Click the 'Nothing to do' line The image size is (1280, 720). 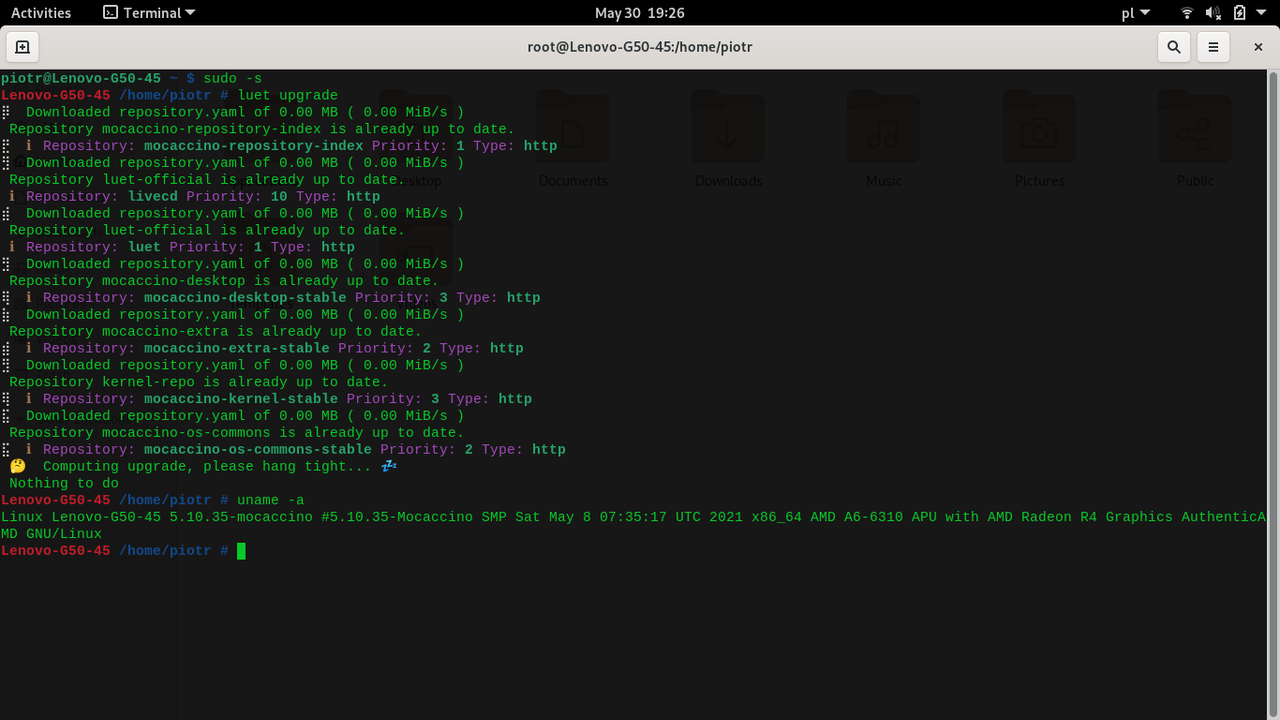pyautogui.click(x=64, y=483)
